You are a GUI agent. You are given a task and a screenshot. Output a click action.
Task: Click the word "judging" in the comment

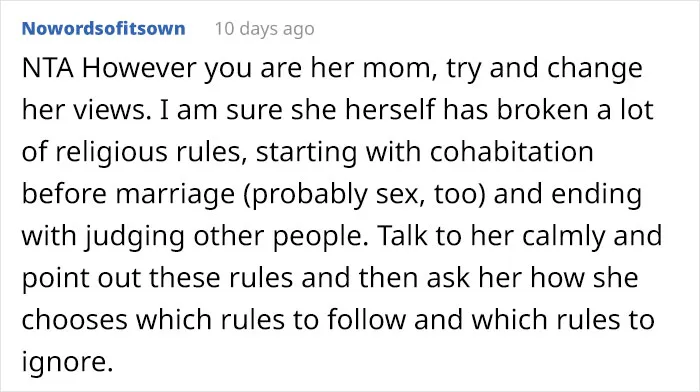(x=135, y=237)
